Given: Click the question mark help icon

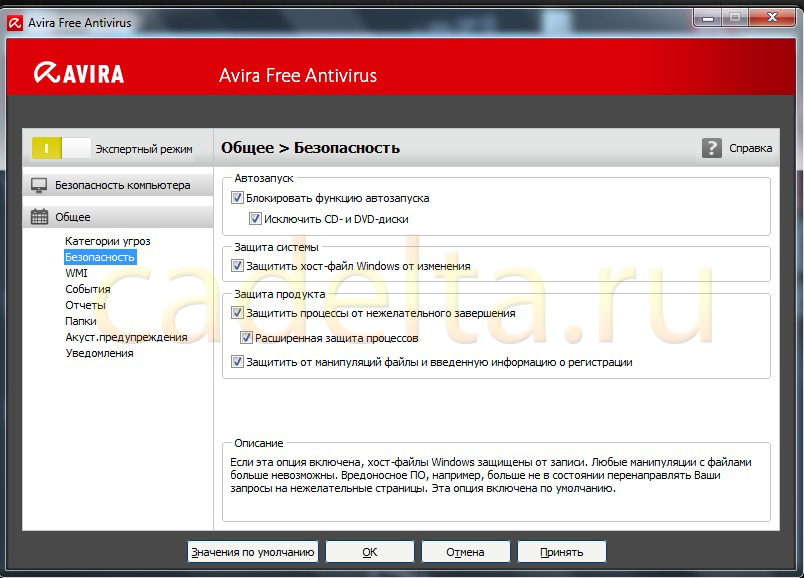Looking at the screenshot, I should pyautogui.click(x=712, y=148).
